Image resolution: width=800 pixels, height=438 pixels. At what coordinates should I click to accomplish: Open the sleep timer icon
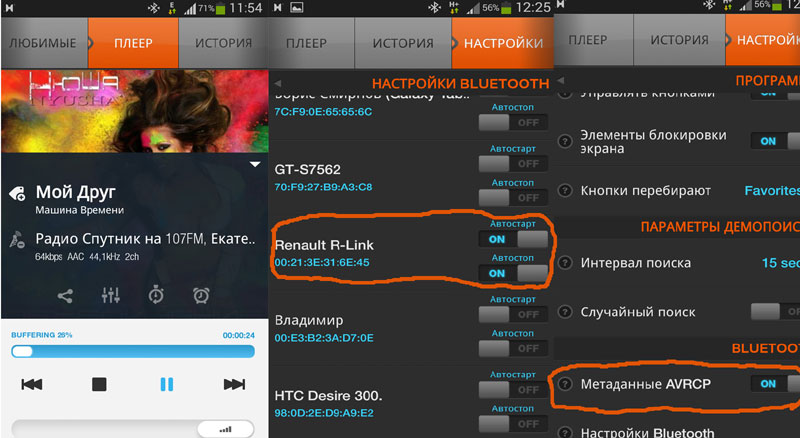[156, 295]
